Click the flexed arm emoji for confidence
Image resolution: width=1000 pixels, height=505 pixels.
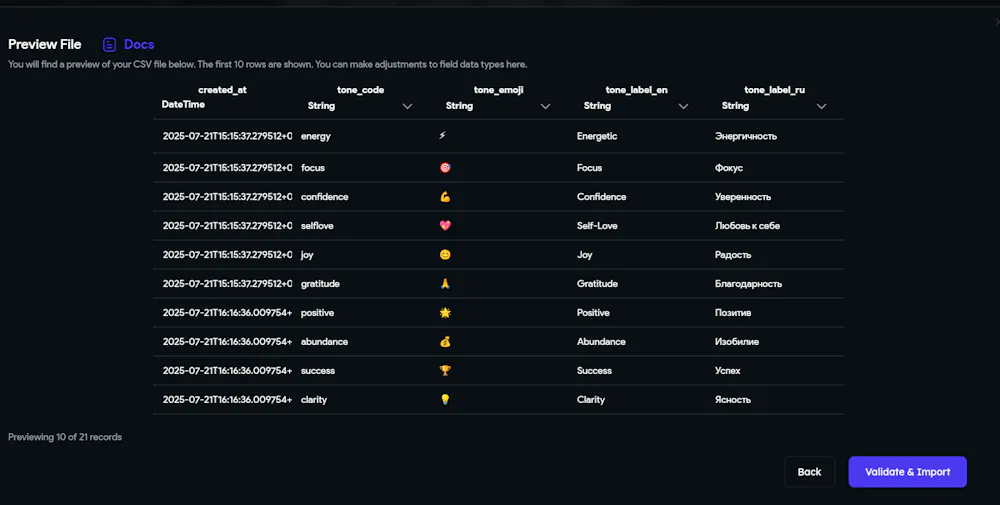(445, 197)
